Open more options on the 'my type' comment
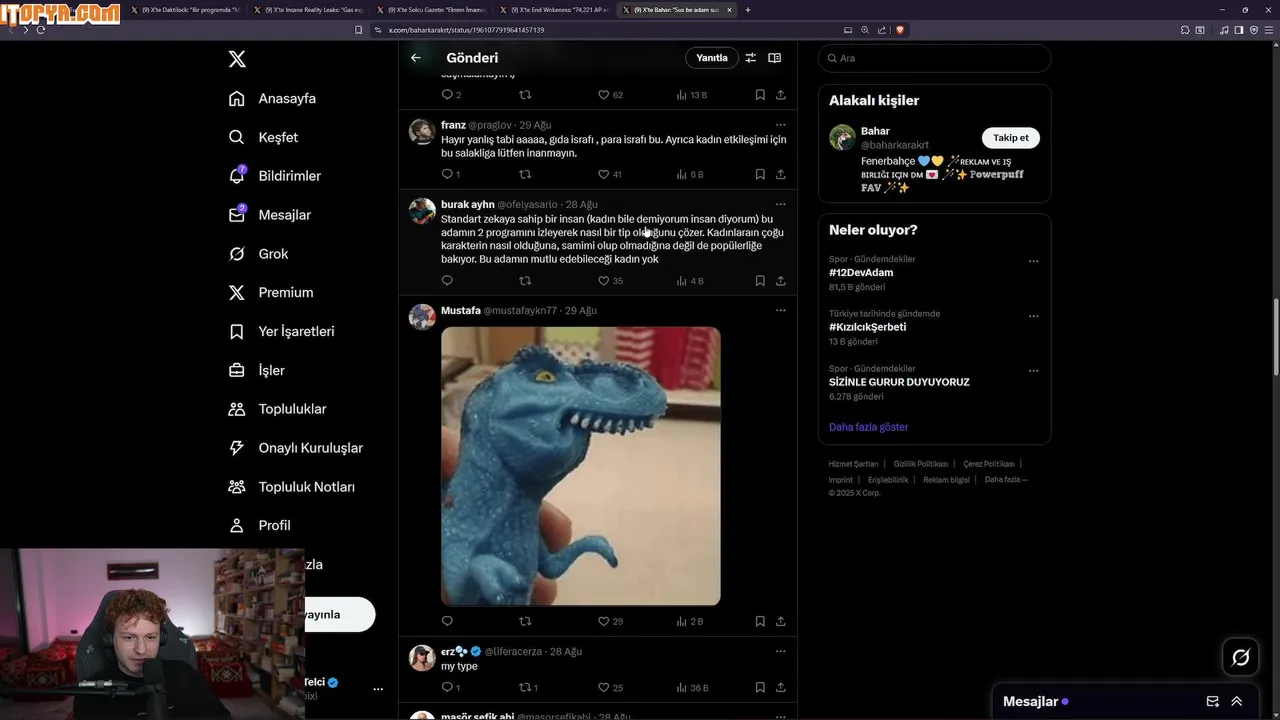Viewport: 1280px width, 720px height. pos(781,651)
